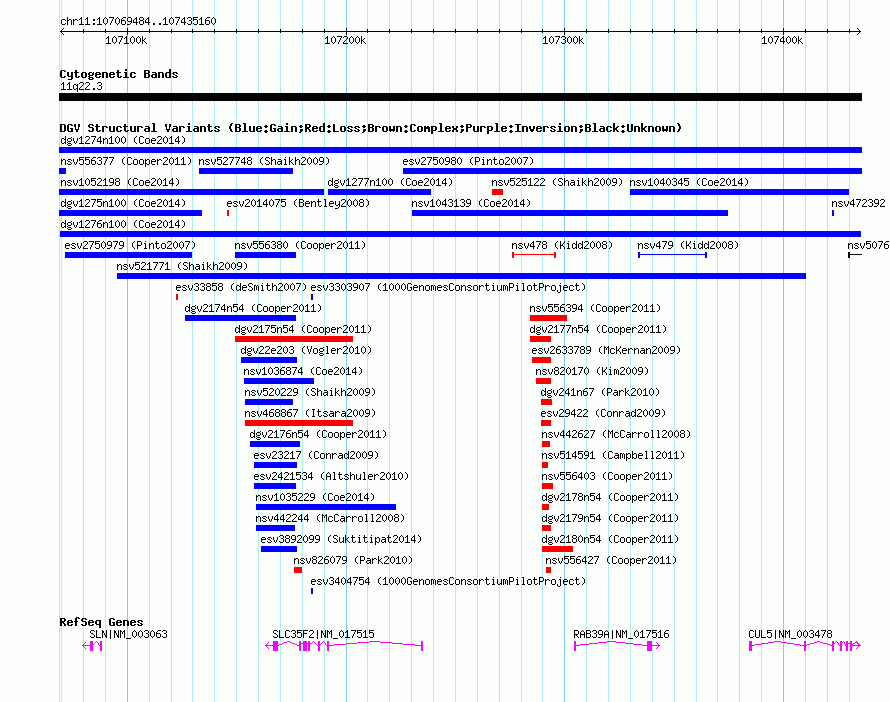Click nsv820170 (Kim2009) variant label
Screen dimensions: 890x702
click(592, 371)
